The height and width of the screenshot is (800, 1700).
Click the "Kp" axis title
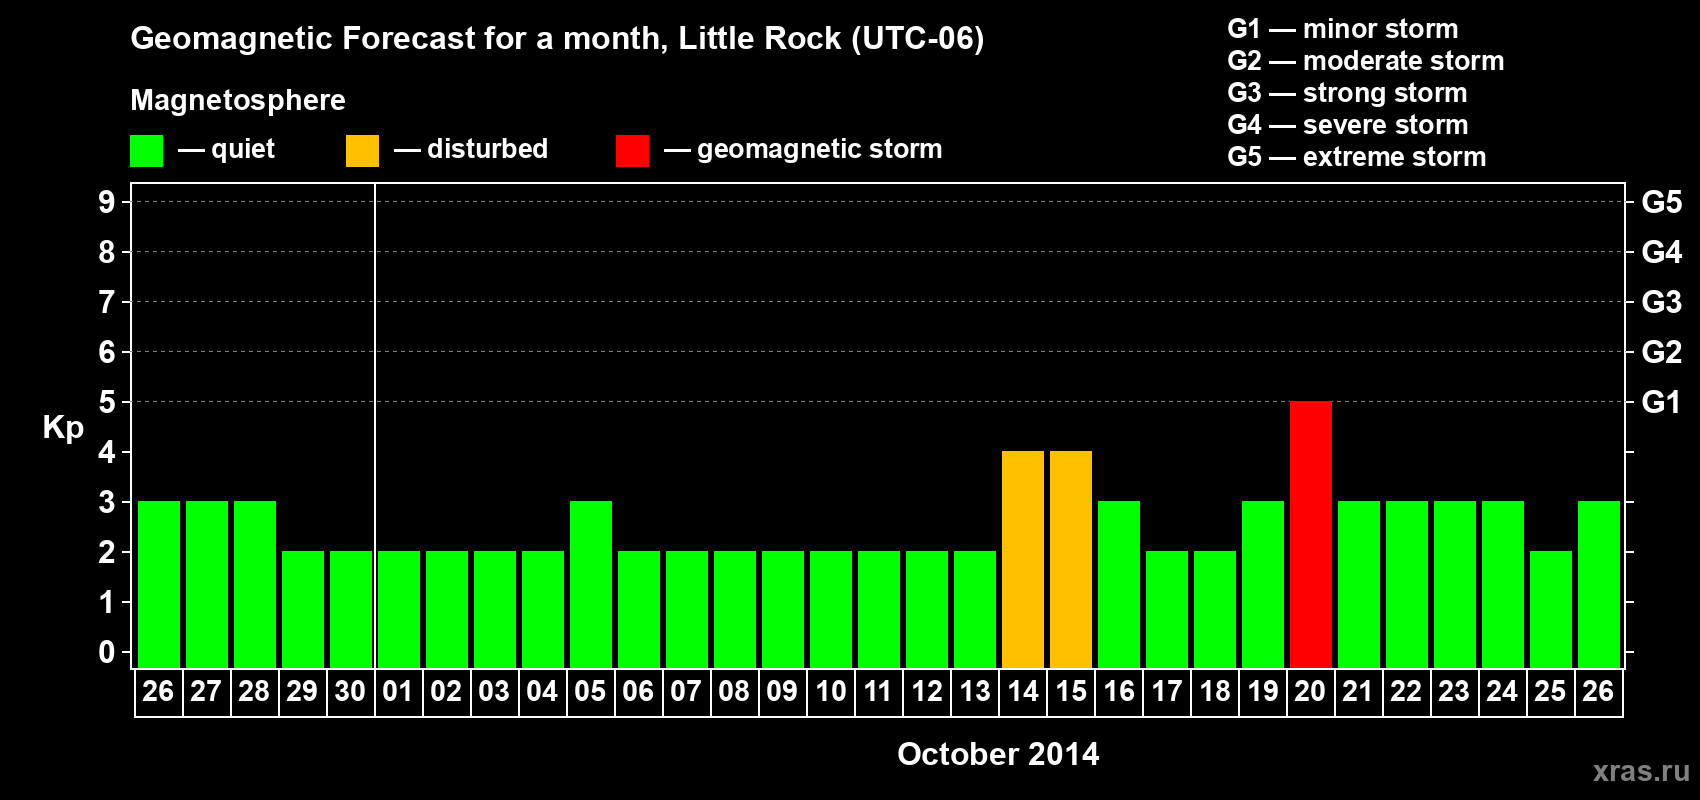63,429
